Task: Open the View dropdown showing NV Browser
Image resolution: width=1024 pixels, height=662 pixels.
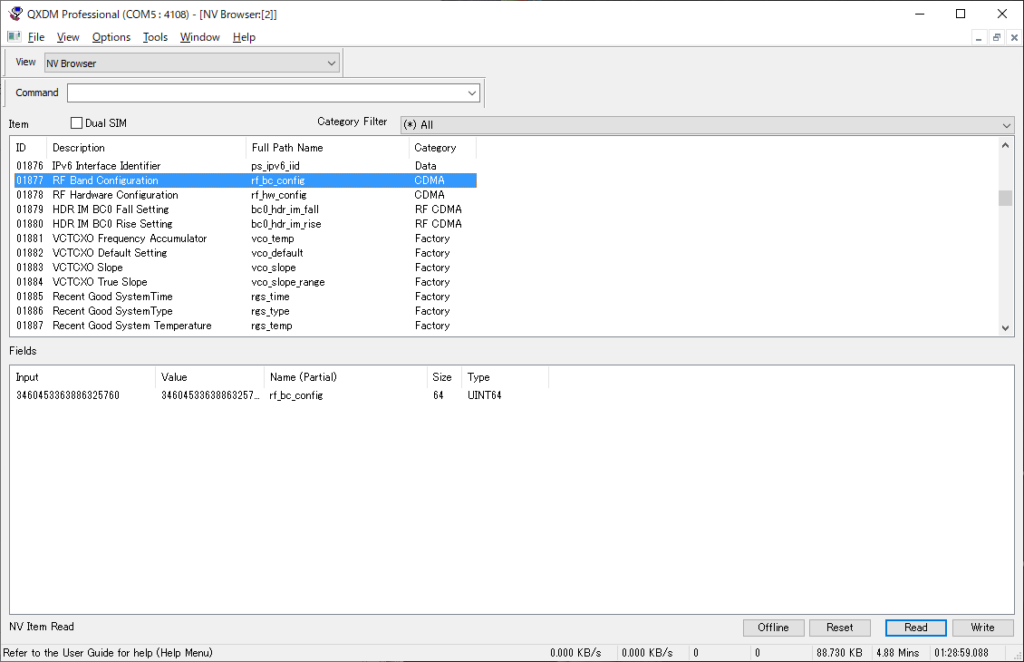Action: click(x=192, y=63)
